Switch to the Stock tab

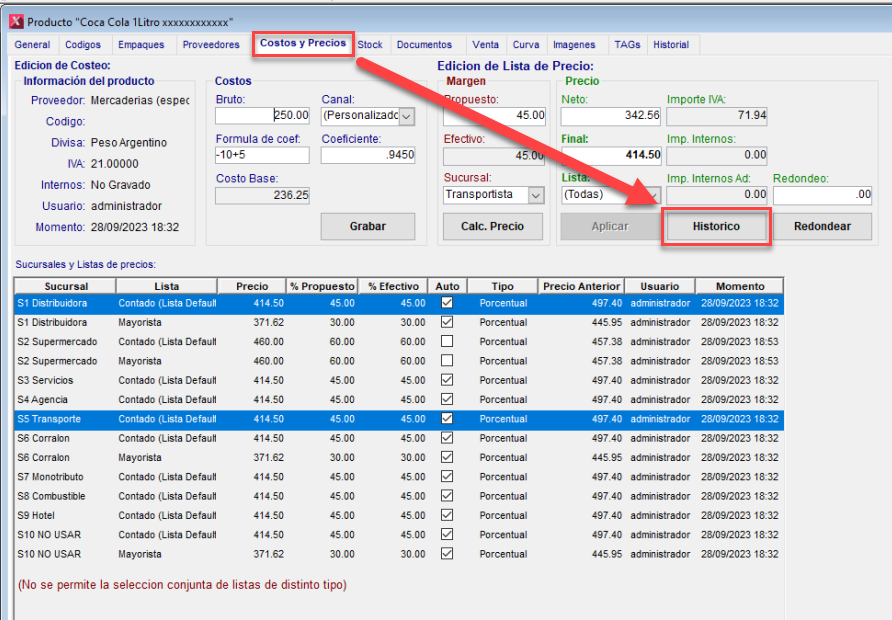[x=370, y=45]
